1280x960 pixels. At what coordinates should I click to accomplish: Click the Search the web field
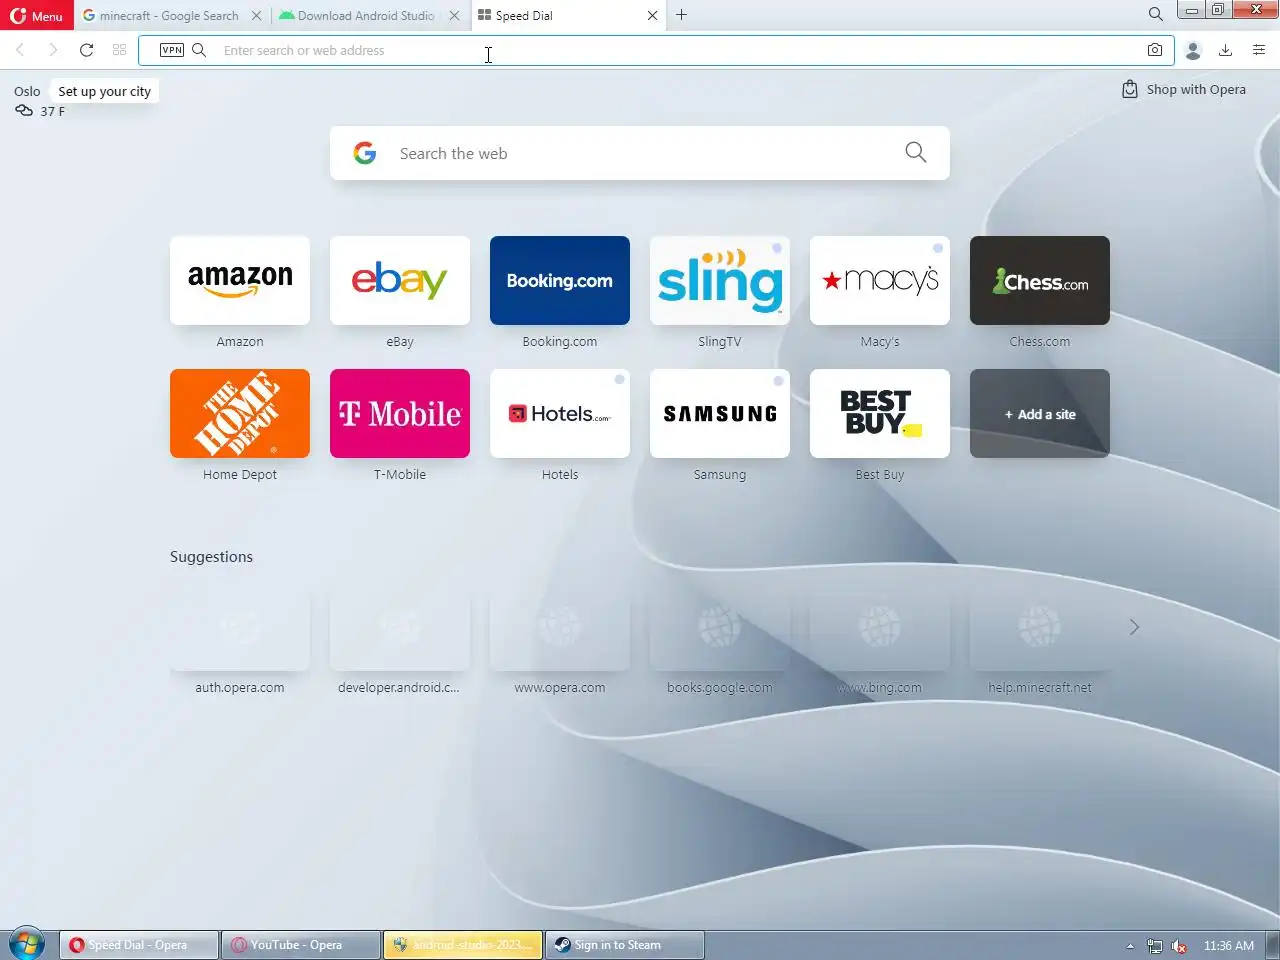tap(640, 153)
